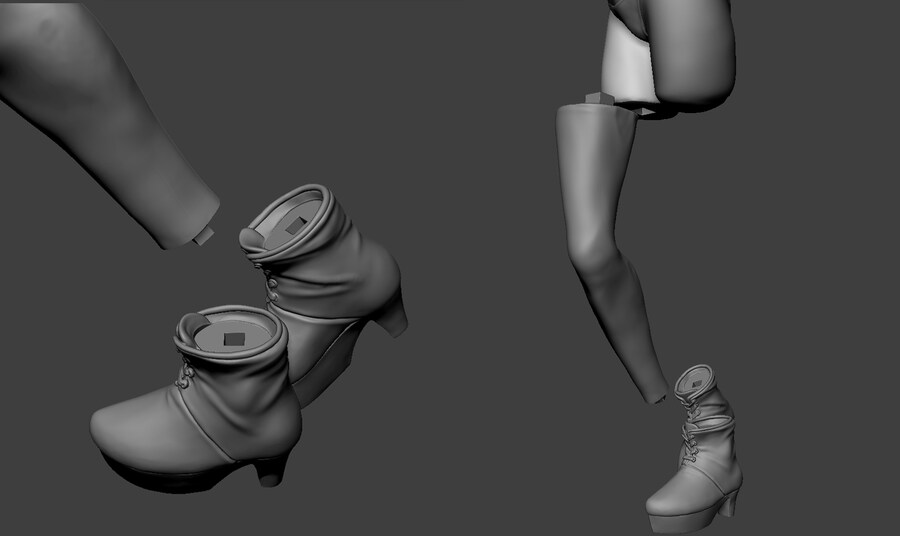Click the square socket hole in the front boot

point(234,338)
